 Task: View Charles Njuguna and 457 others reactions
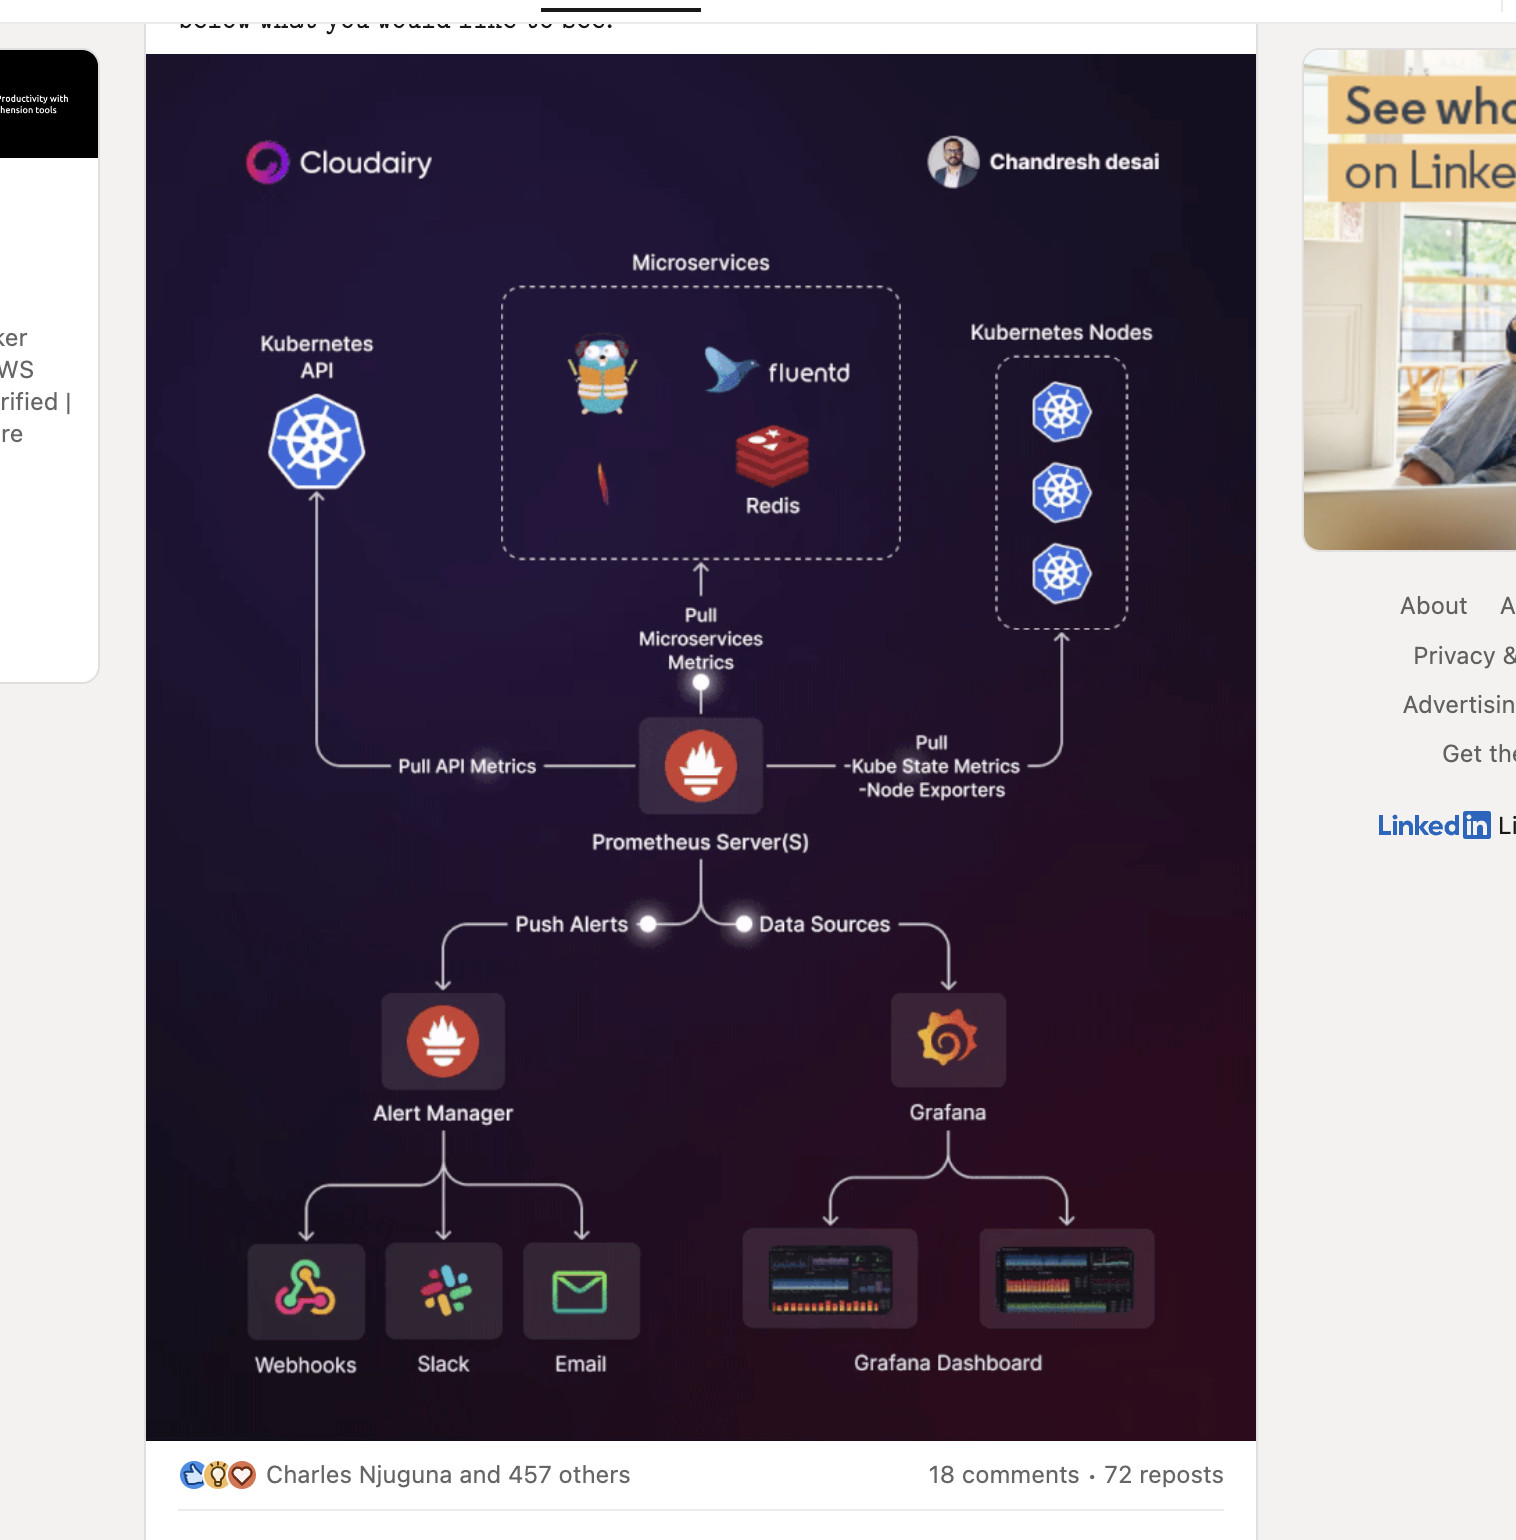[x=448, y=1475]
